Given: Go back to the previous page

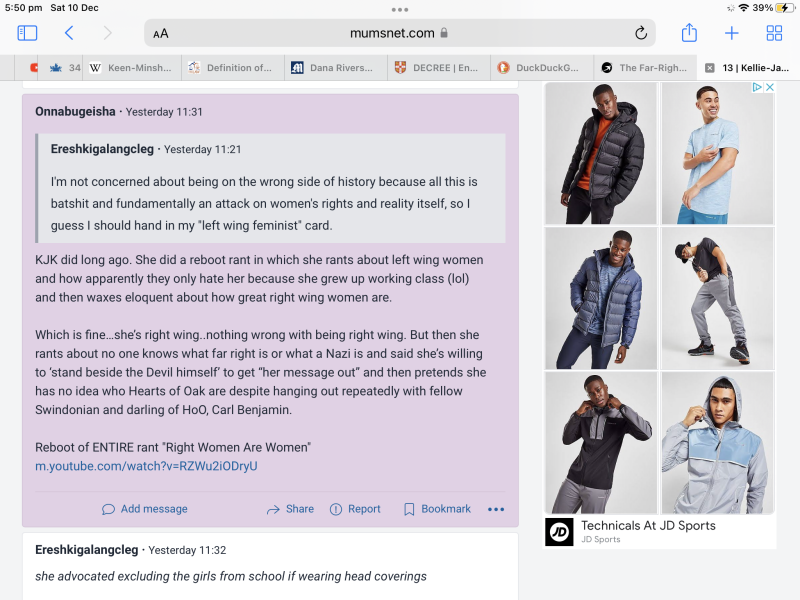Looking at the screenshot, I should pos(69,33).
